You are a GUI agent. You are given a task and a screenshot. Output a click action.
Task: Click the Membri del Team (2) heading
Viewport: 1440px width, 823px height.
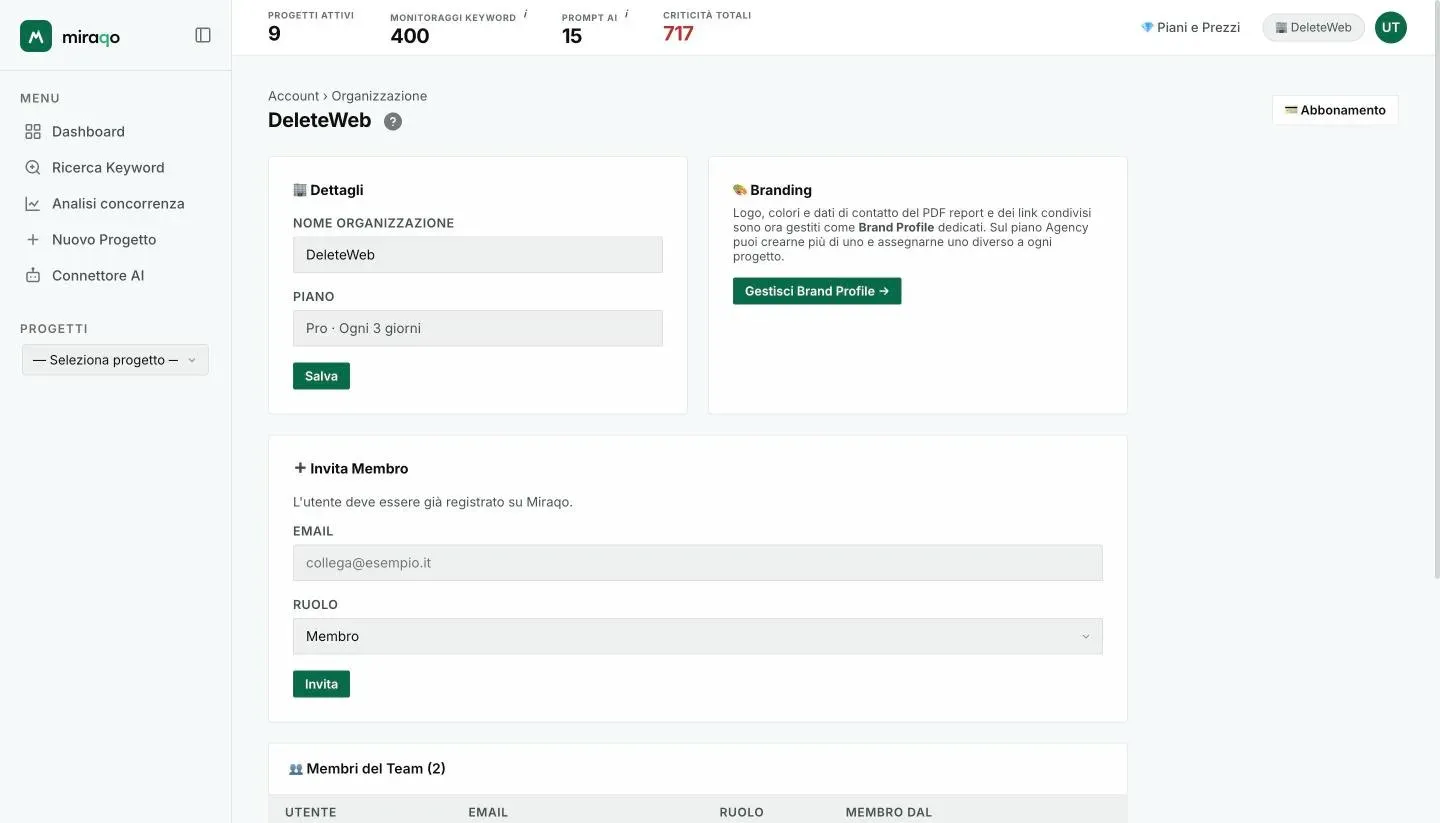click(376, 768)
